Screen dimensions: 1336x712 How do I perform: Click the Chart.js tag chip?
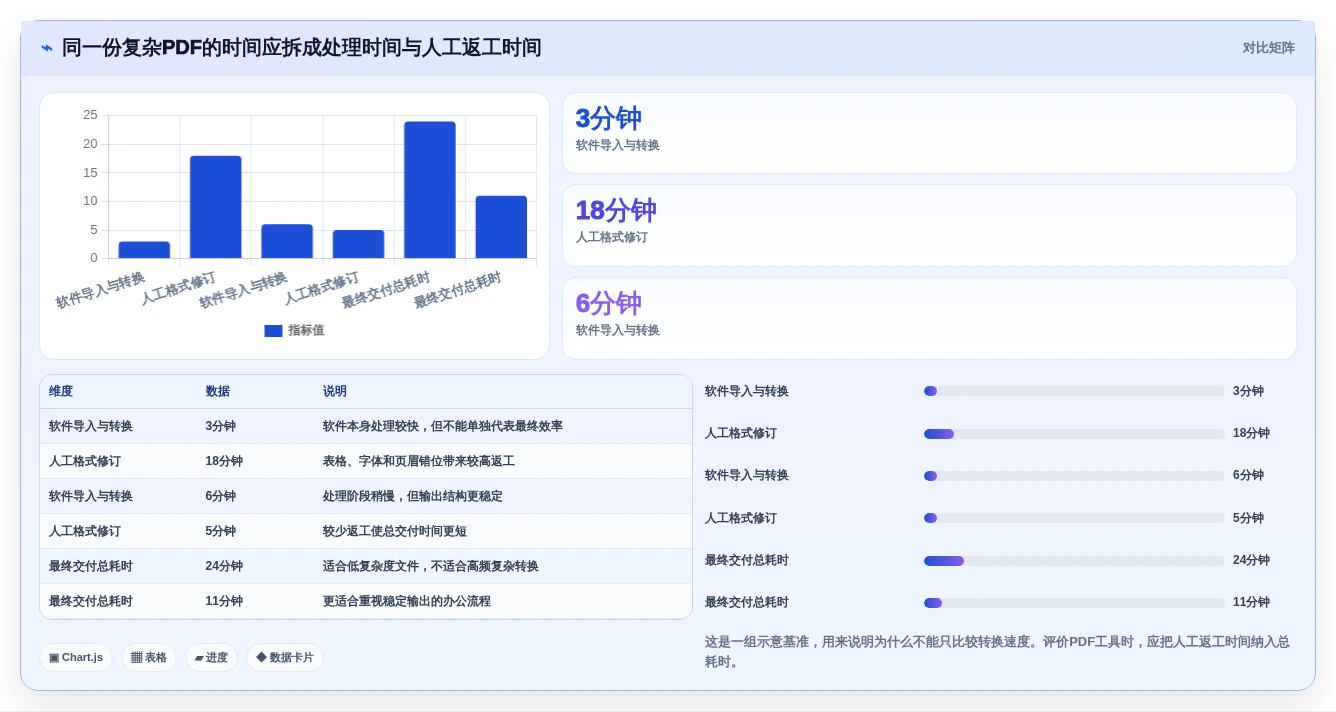tap(76, 657)
